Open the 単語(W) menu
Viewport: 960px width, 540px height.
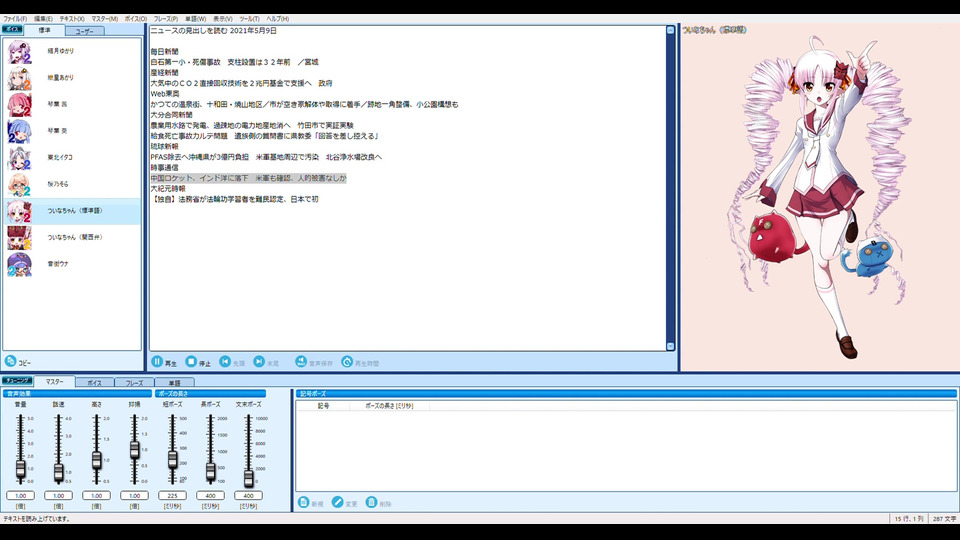(x=195, y=19)
